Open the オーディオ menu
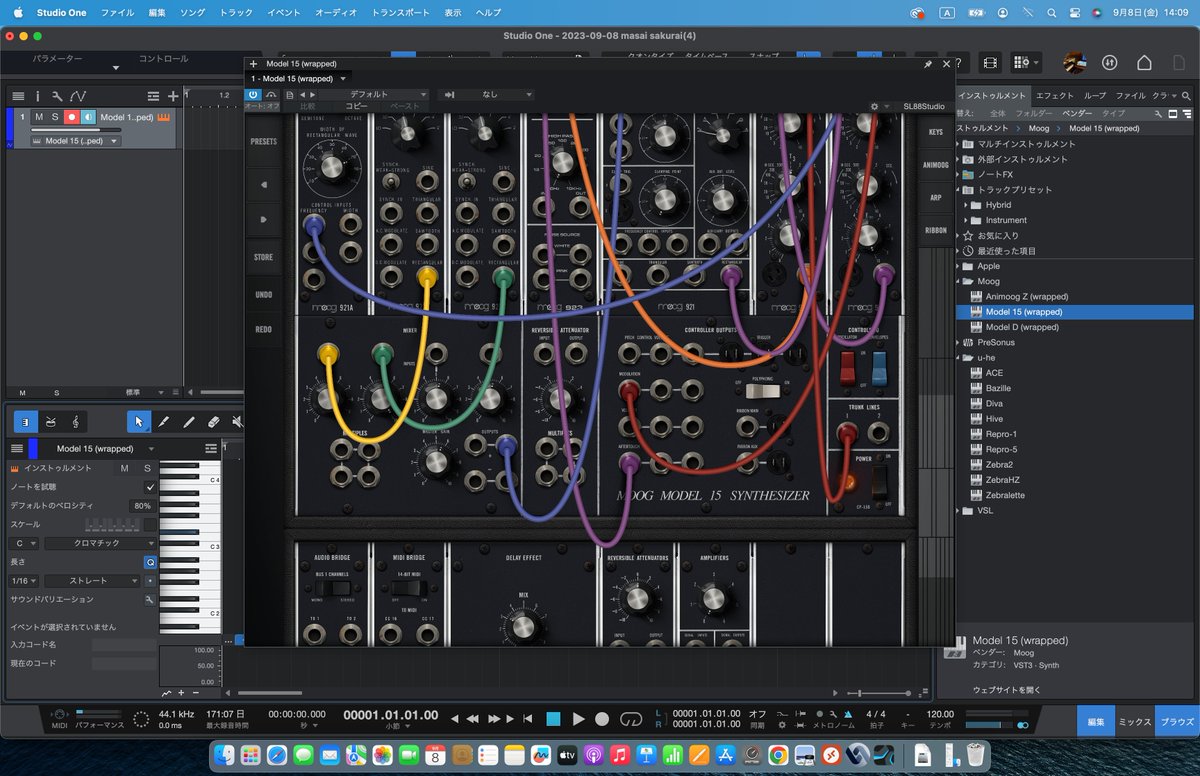This screenshot has width=1200, height=776. pos(335,13)
